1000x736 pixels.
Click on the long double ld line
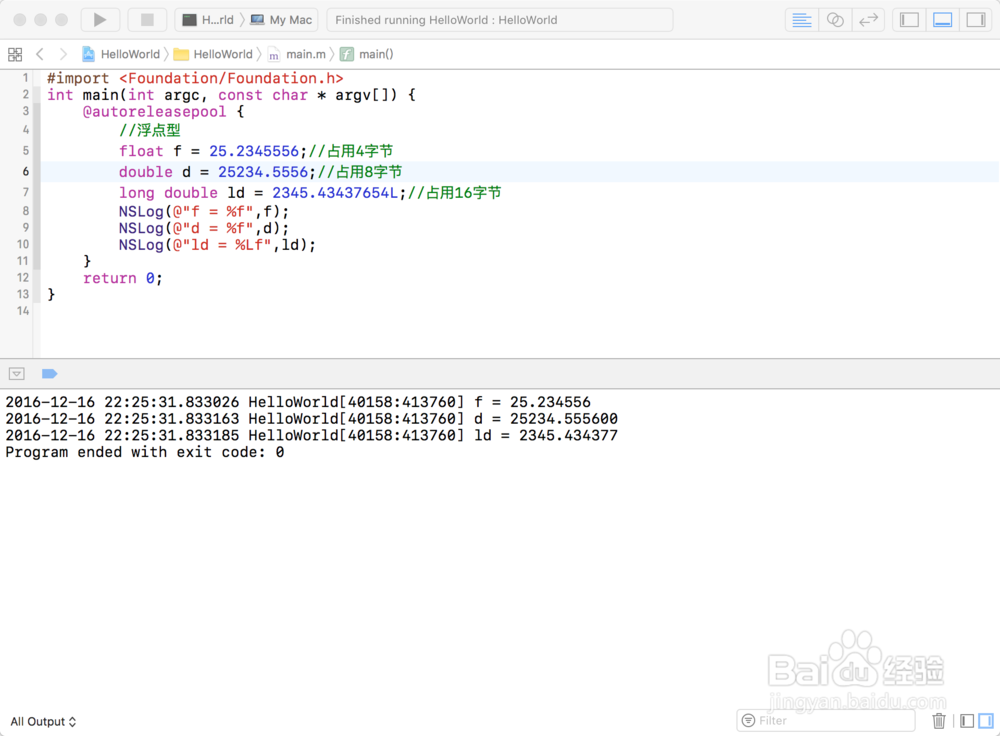310,193
